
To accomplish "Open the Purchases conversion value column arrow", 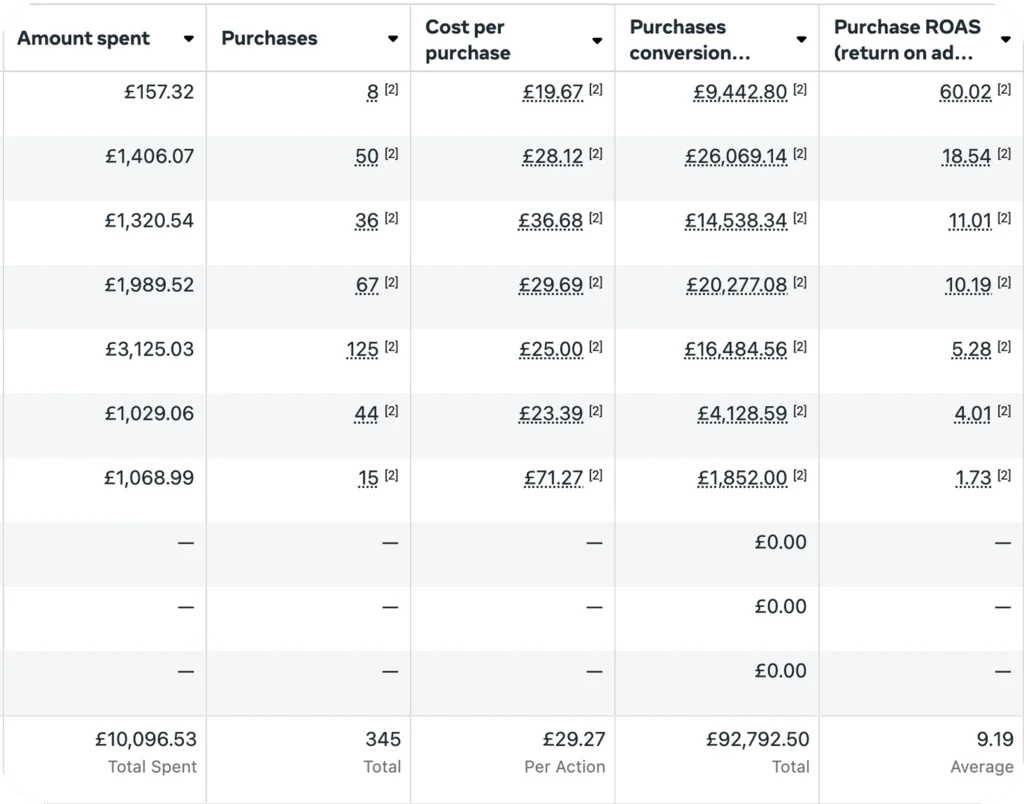I will click(801, 40).
